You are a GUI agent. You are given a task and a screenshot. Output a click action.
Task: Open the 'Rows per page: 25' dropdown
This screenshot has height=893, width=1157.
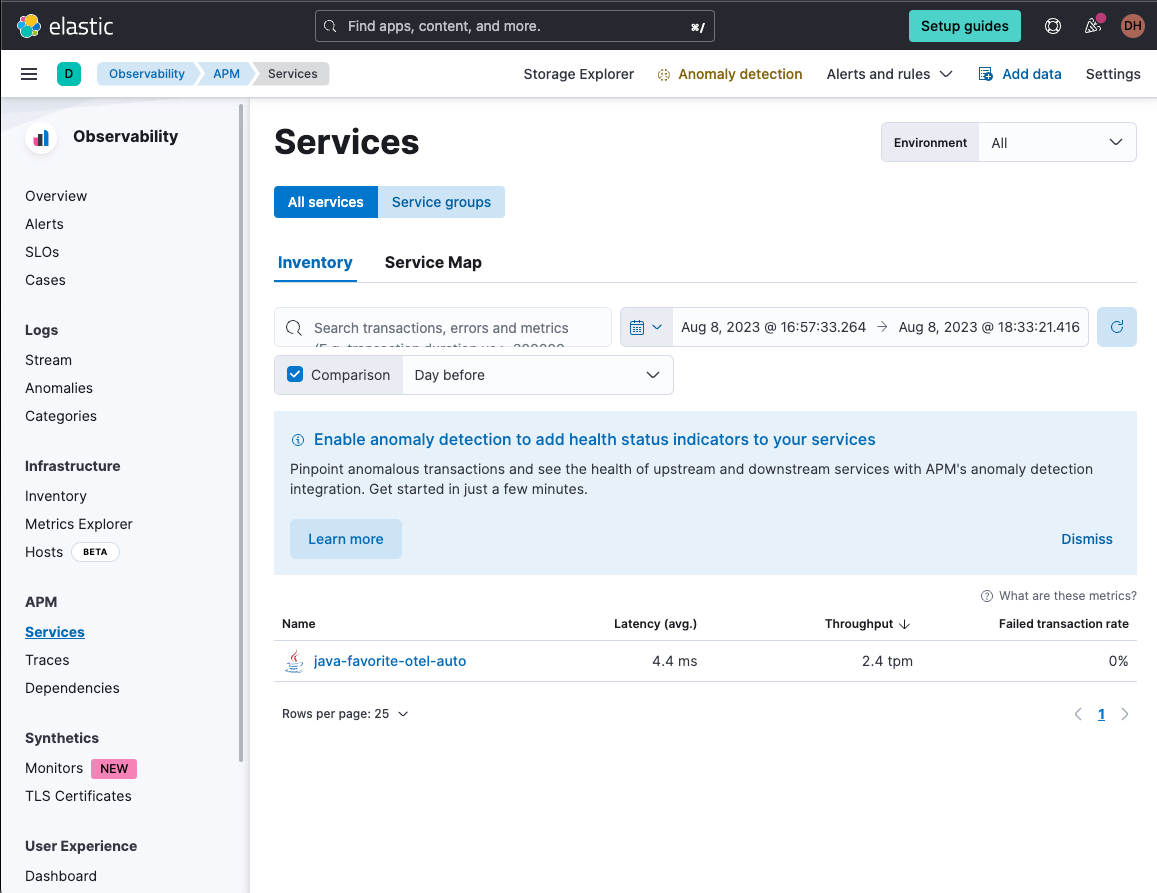click(345, 713)
